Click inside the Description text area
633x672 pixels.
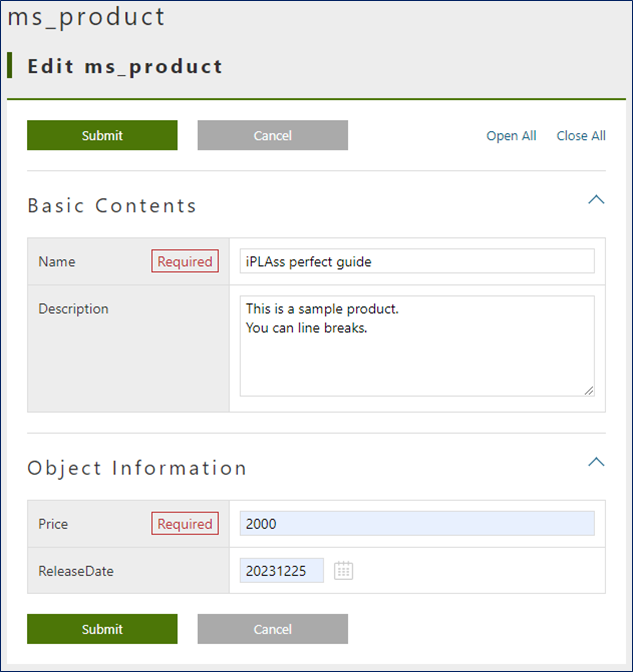click(417, 346)
